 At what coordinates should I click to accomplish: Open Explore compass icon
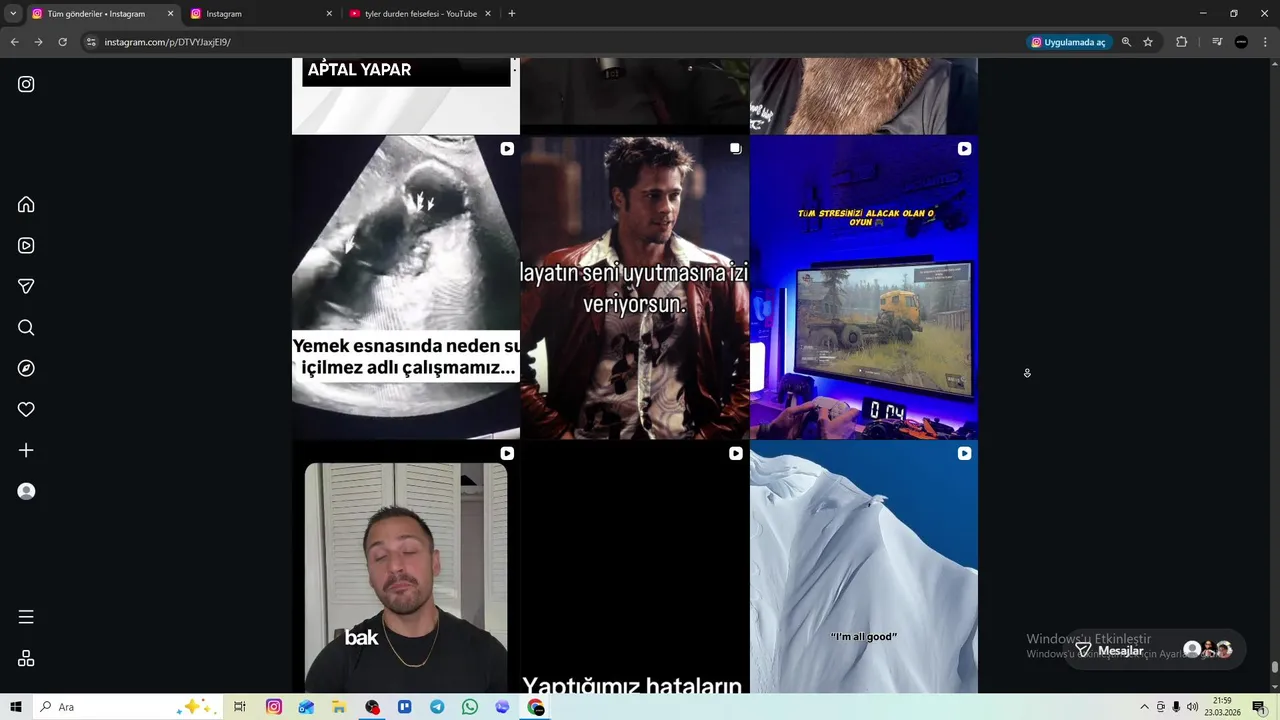click(x=26, y=368)
